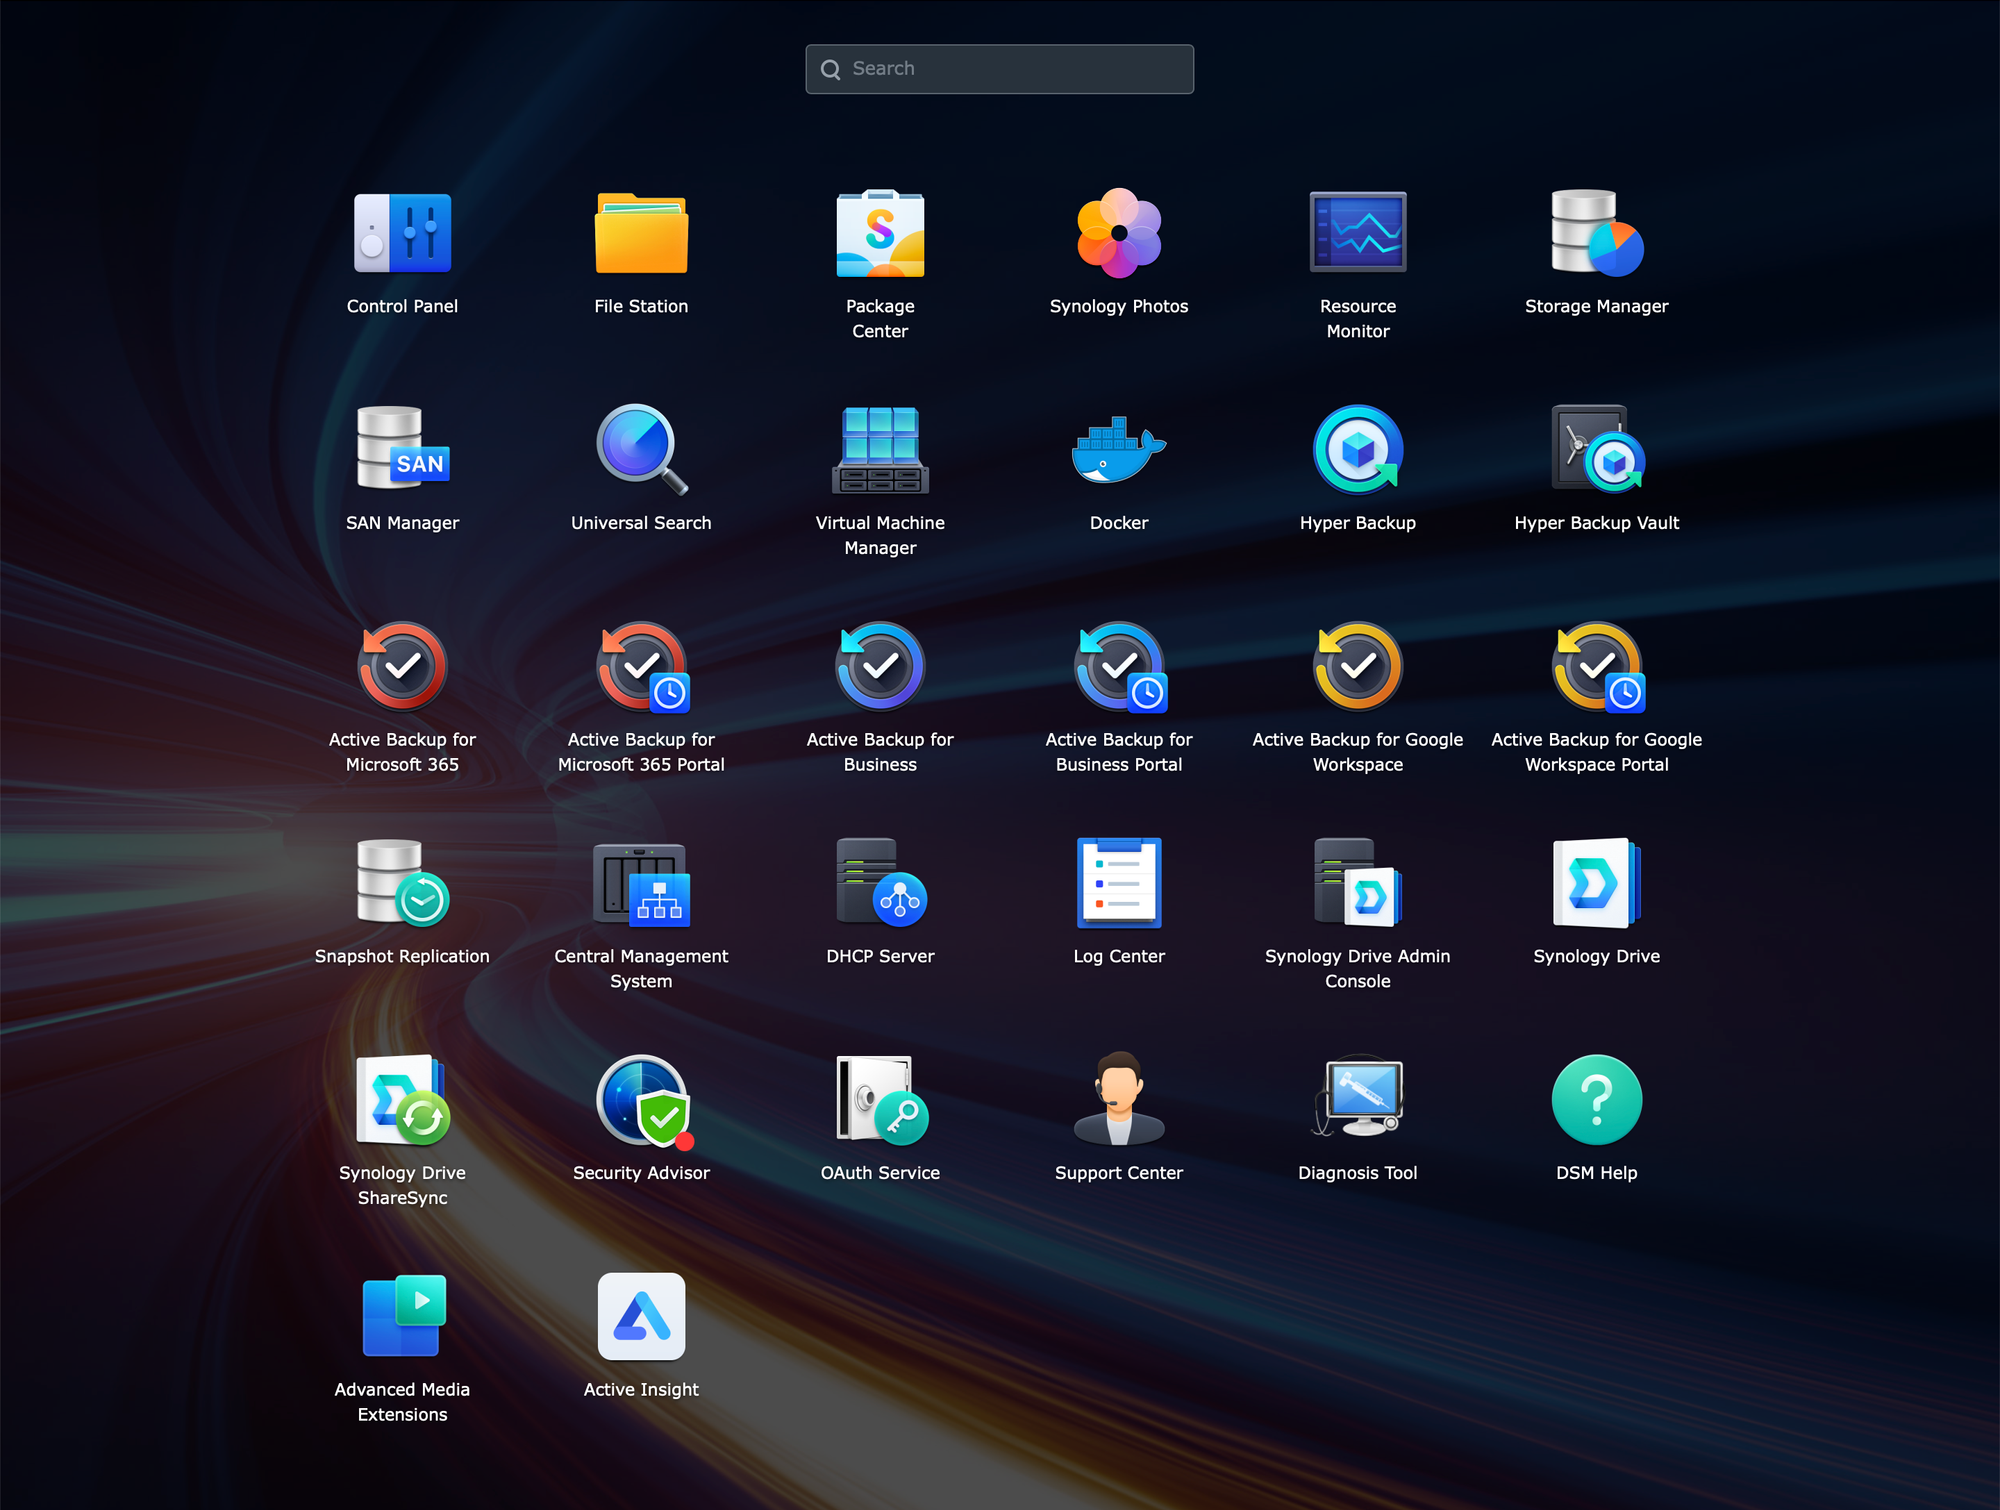2000x1510 pixels.
Task: Open SAN Manager
Action: tap(402, 449)
